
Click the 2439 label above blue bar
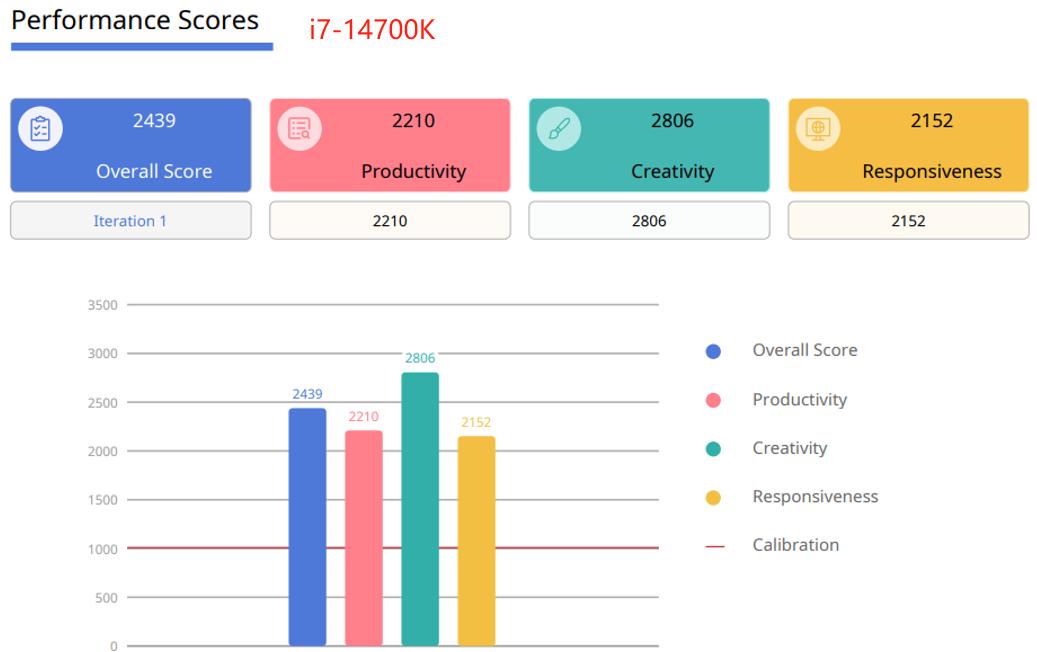coord(308,394)
